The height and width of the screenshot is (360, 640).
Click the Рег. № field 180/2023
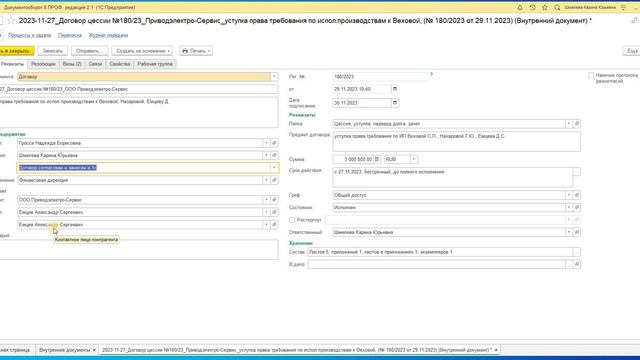click(380, 77)
